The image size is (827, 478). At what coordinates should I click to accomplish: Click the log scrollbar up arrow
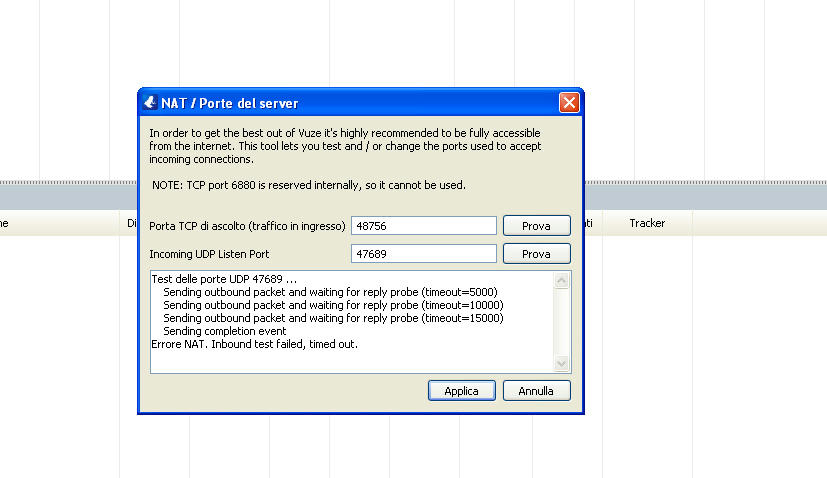click(x=561, y=280)
